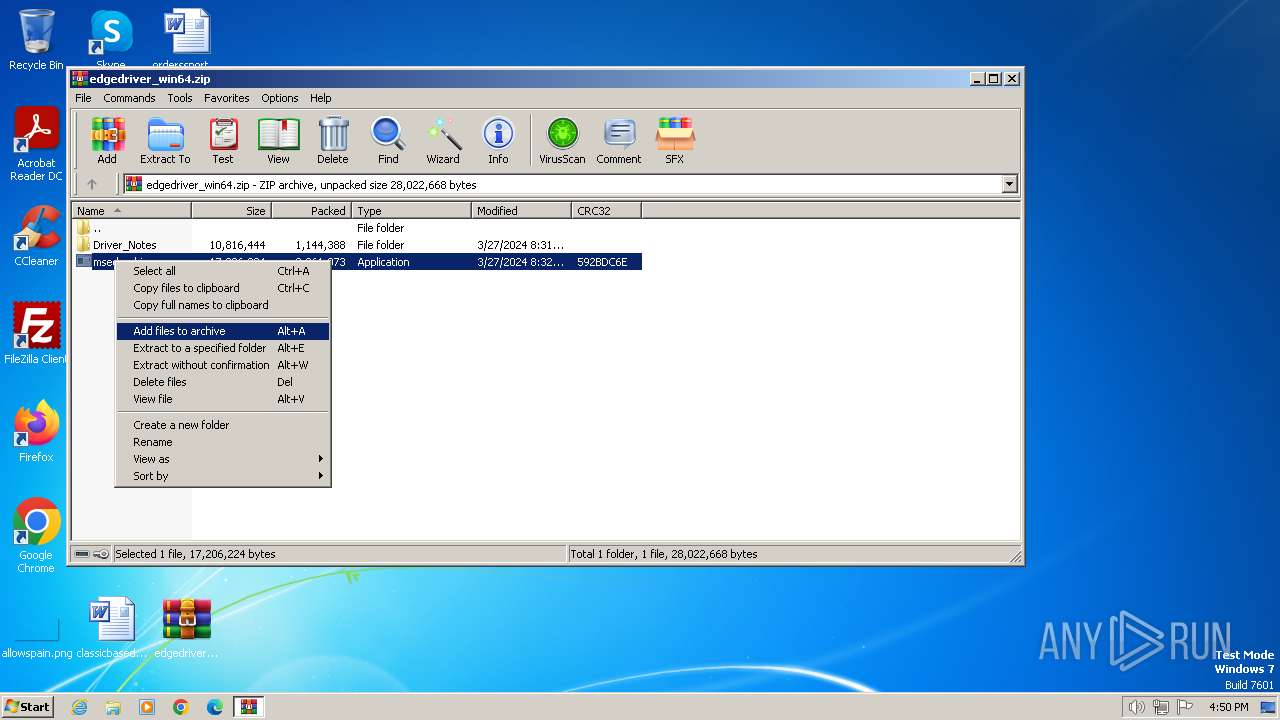
Task: Open the Commands menu
Action: pos(129,98)
